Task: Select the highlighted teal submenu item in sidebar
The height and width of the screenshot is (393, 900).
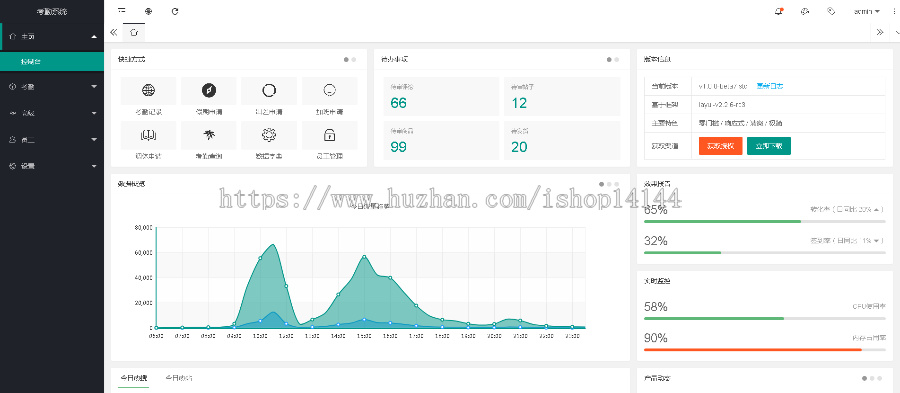Action: [x=52, y=61]
